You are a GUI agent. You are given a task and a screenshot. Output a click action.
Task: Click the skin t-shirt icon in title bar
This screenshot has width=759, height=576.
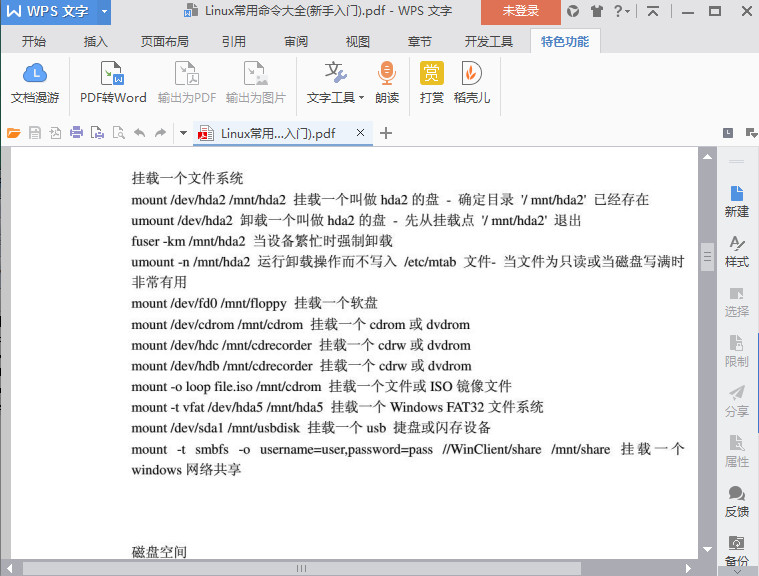pyautogui.click(x=596, y=11)
